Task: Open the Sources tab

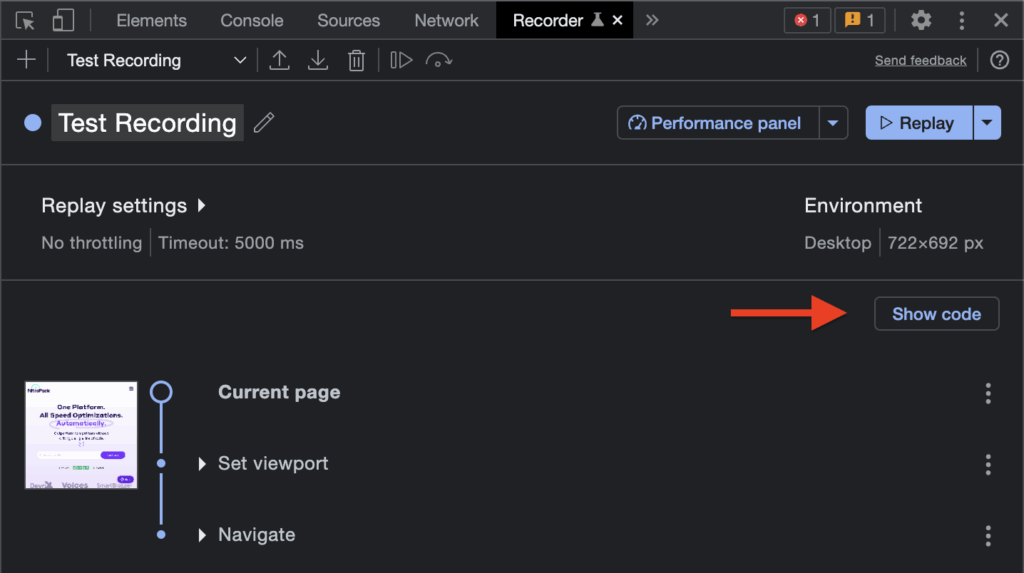Action: pos(348,20)
